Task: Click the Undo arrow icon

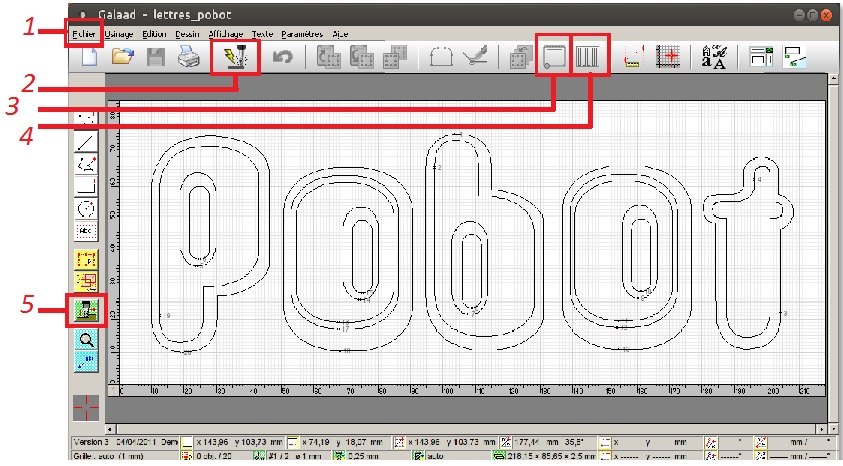Action: click(282, 58)
